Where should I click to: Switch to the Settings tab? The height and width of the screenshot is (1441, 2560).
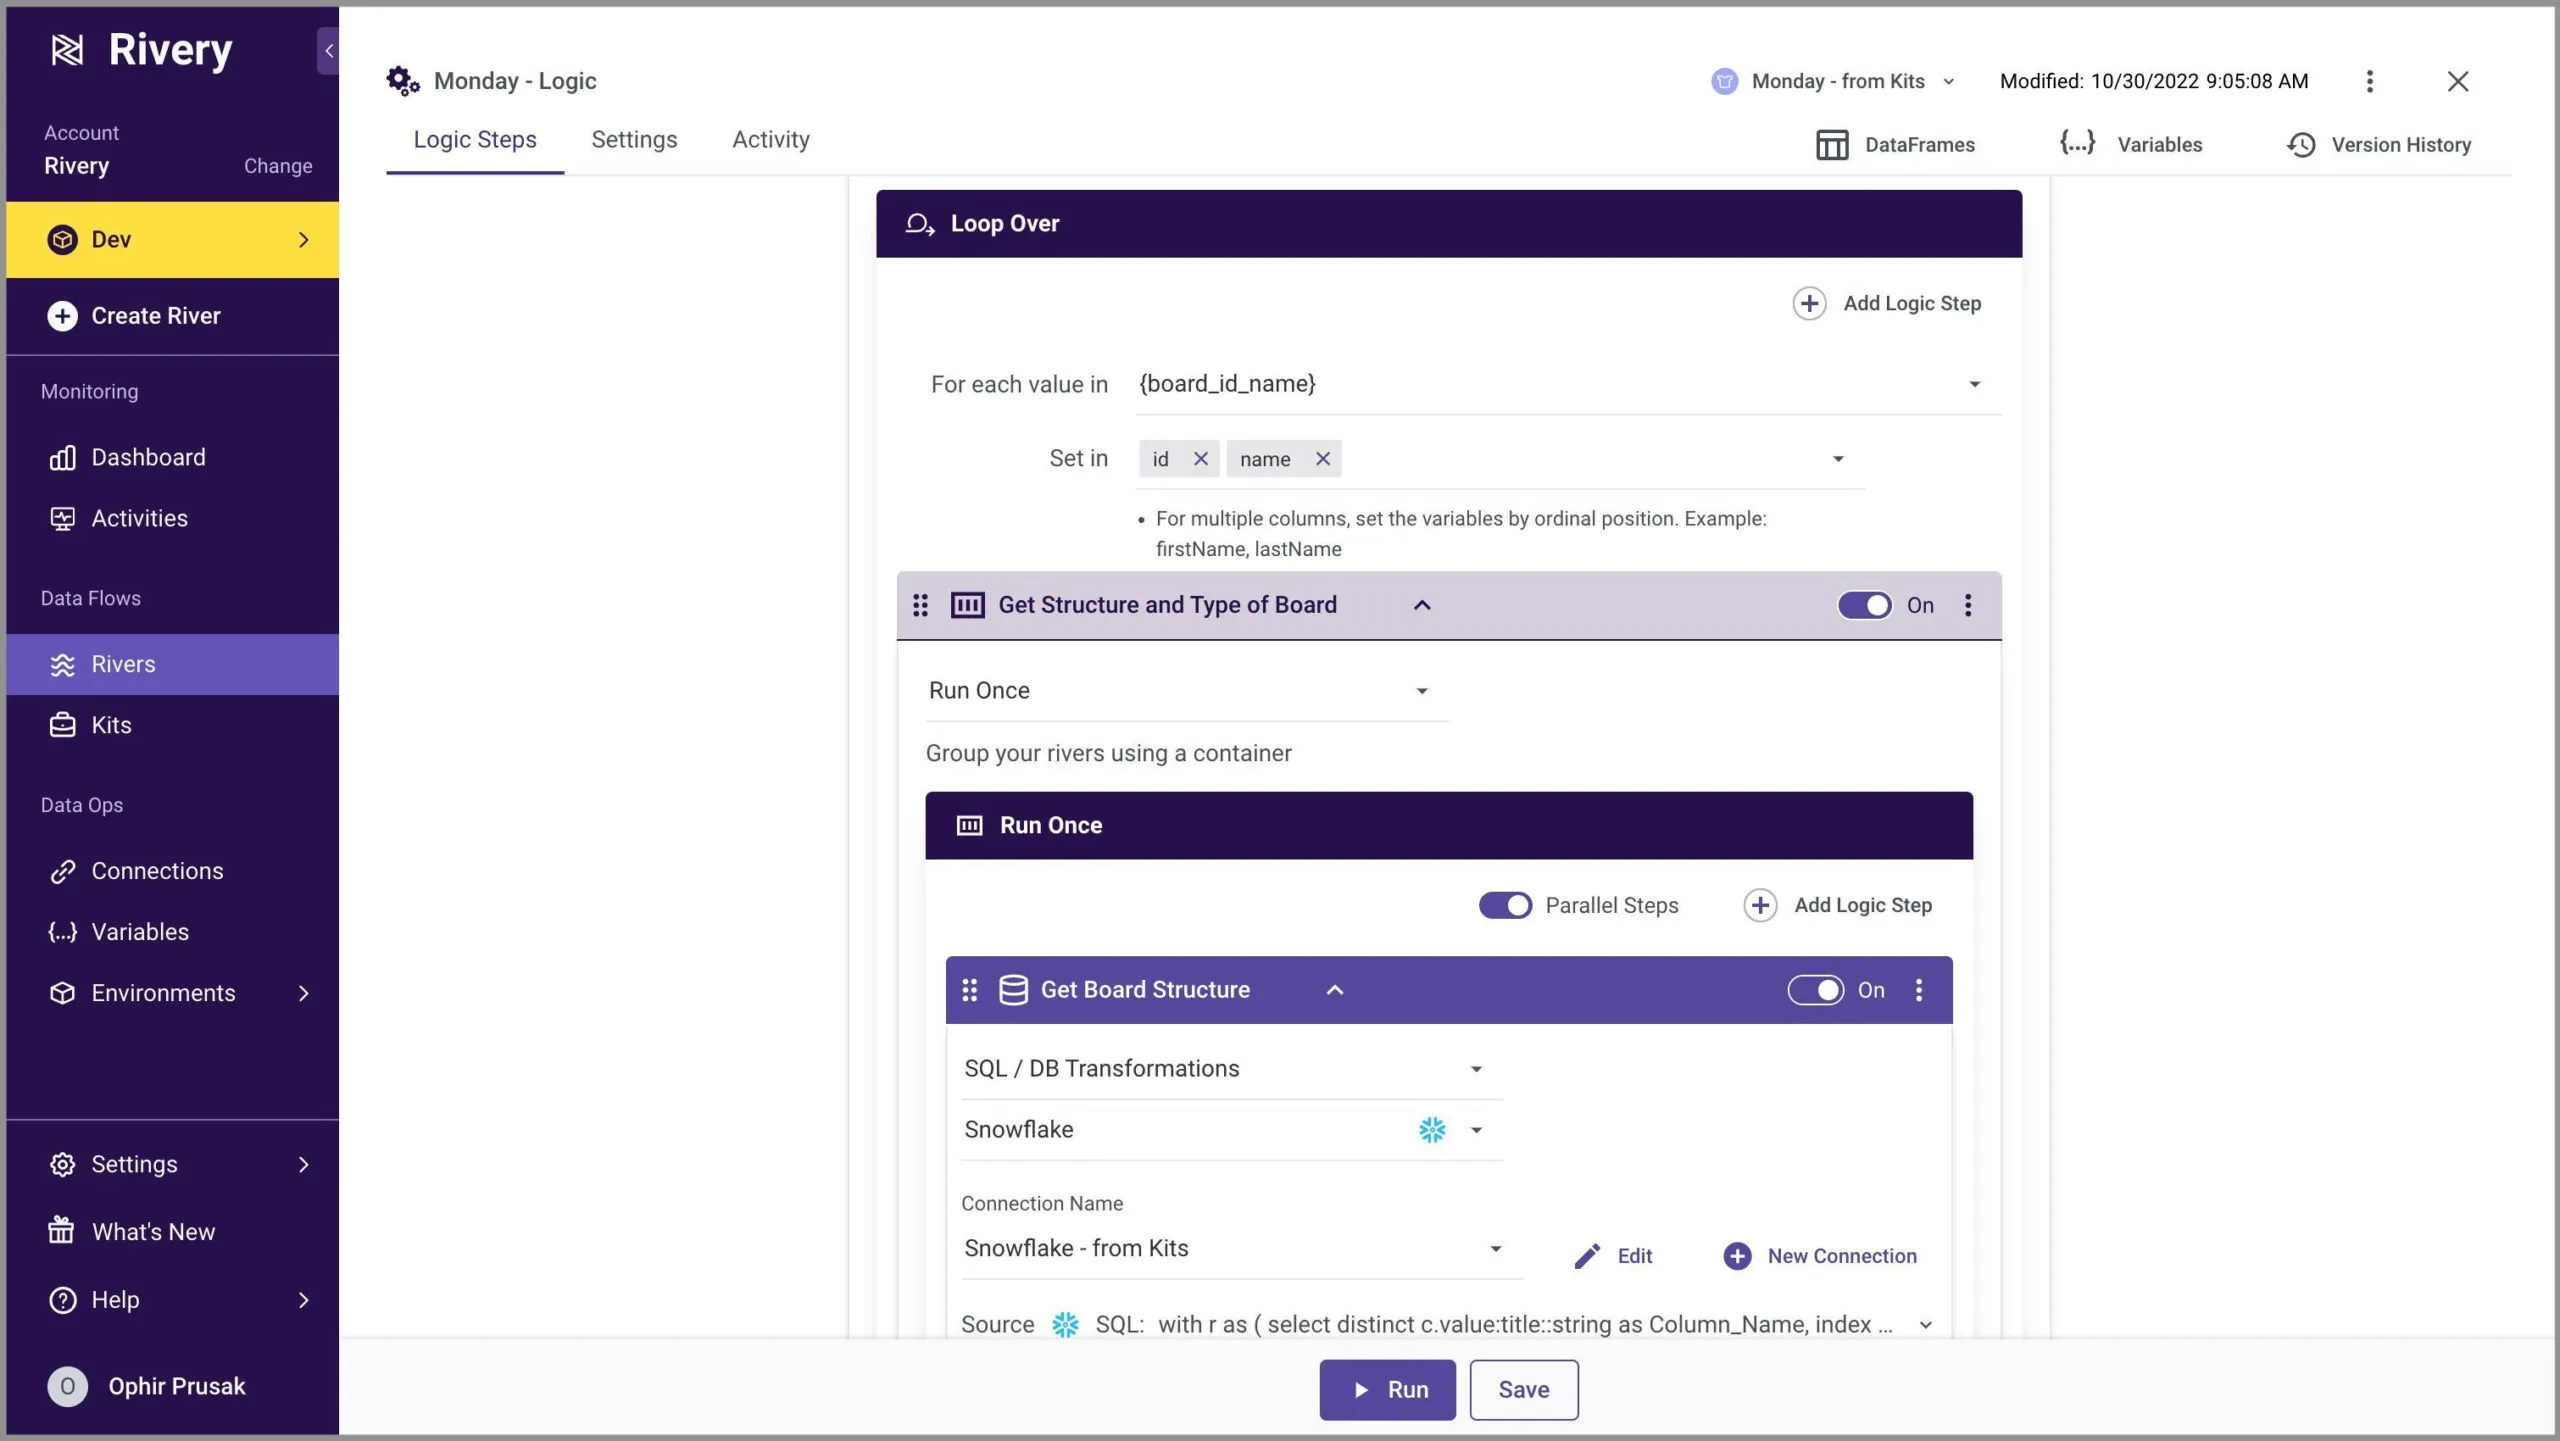(634, 140)
